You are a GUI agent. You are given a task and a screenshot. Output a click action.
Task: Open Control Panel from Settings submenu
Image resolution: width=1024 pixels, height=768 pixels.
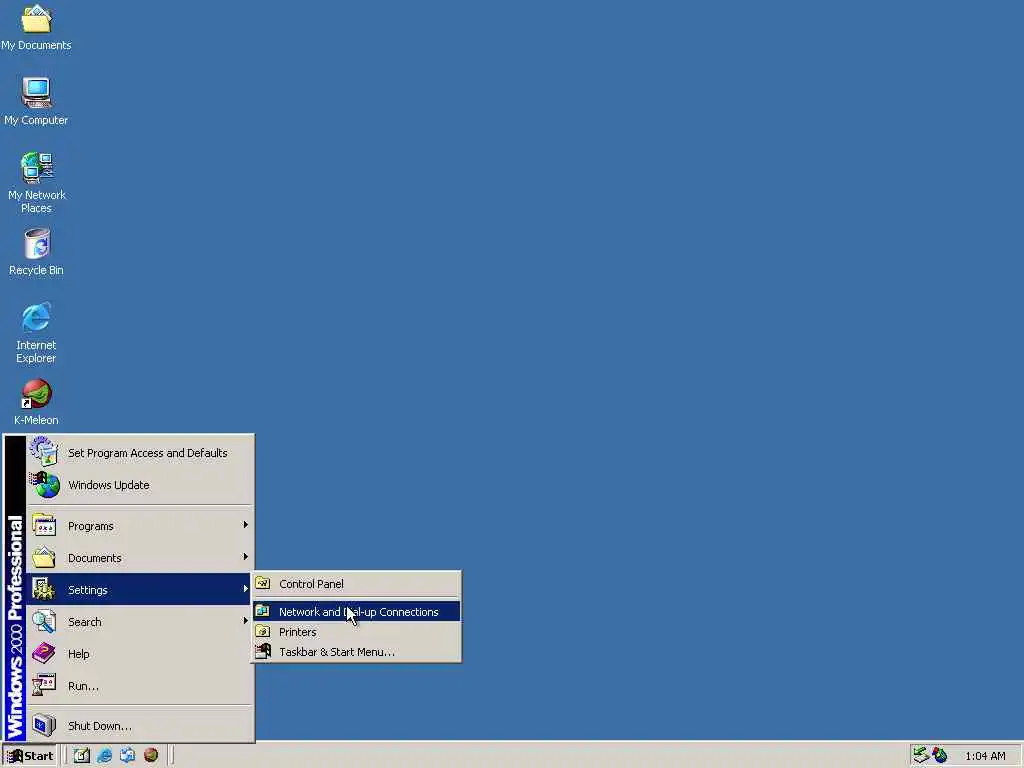[x=357, y=584]
